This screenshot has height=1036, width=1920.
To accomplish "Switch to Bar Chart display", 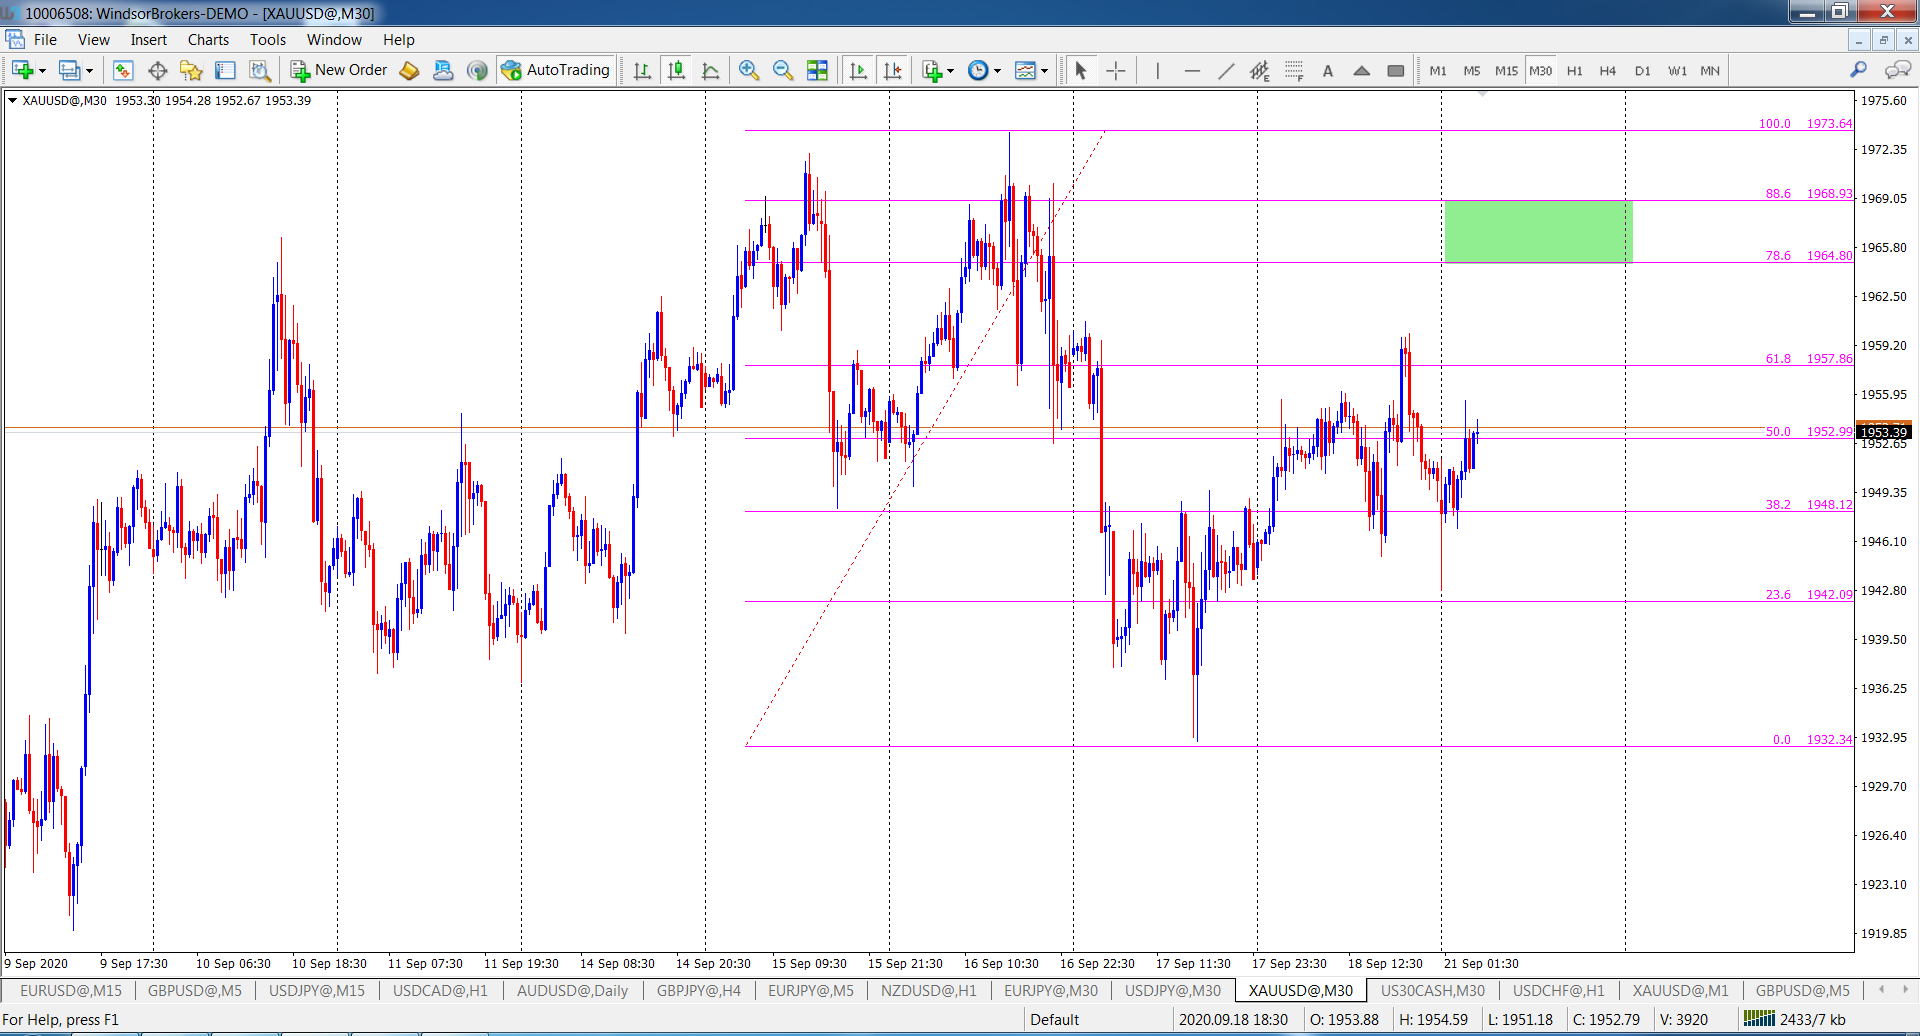I will click(x=642, y=70).
